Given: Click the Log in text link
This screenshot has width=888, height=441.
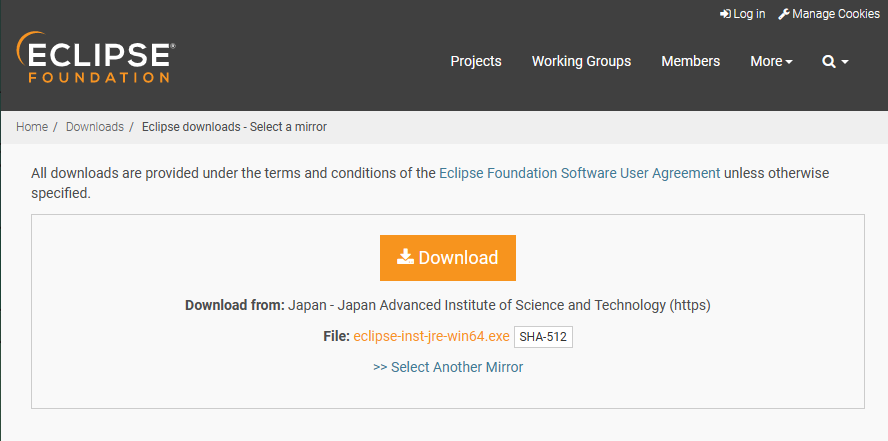Looking at the screenshot, I should pyautogui.click(x=749, y=14).
